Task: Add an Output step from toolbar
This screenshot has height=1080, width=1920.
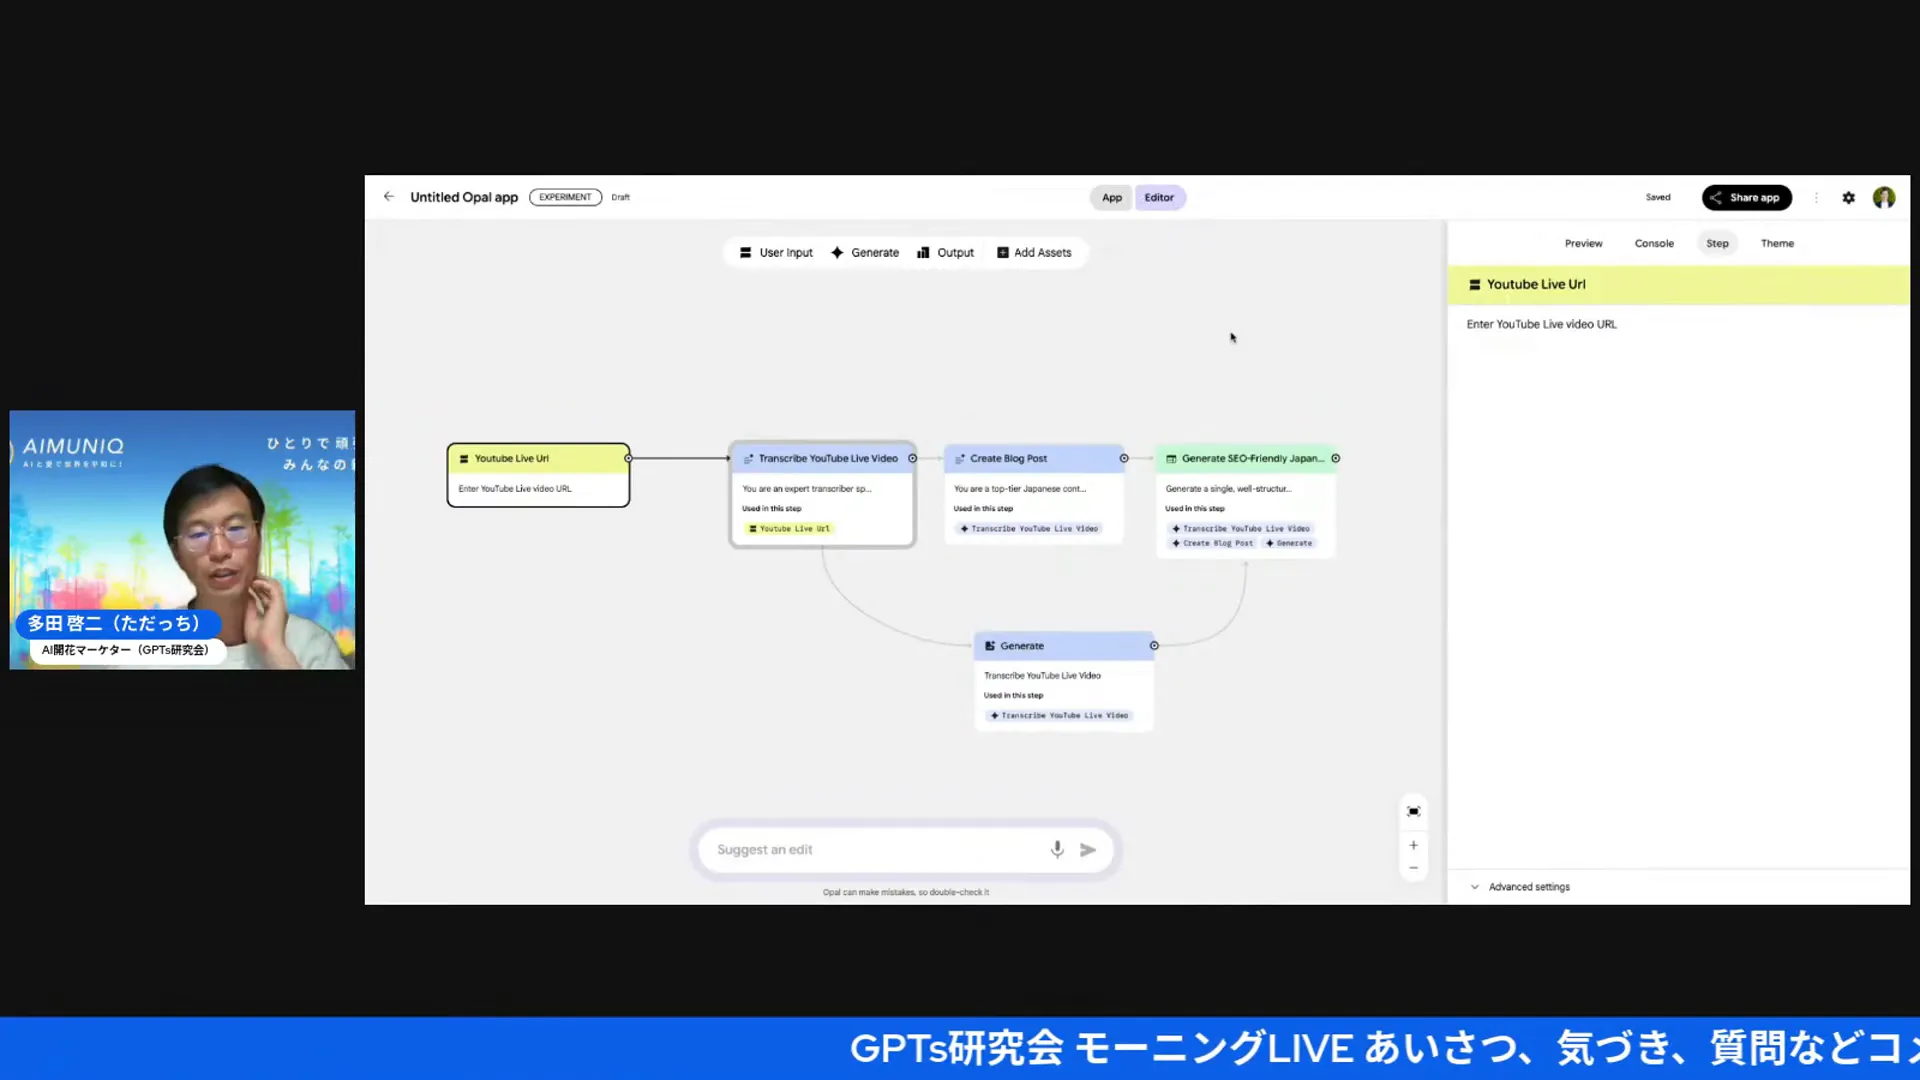Action: [x=945, y=253]
